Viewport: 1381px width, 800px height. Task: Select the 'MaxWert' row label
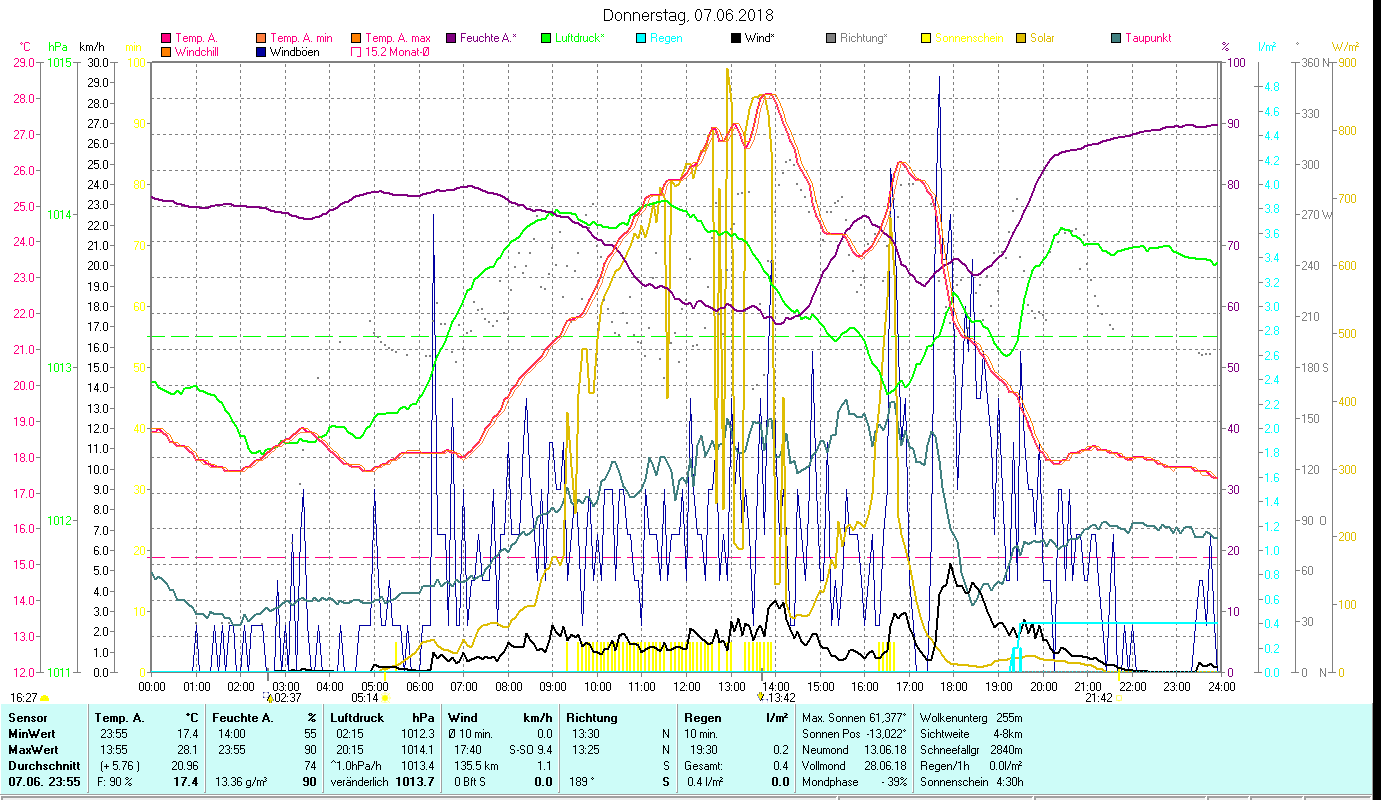pos(33,750)
